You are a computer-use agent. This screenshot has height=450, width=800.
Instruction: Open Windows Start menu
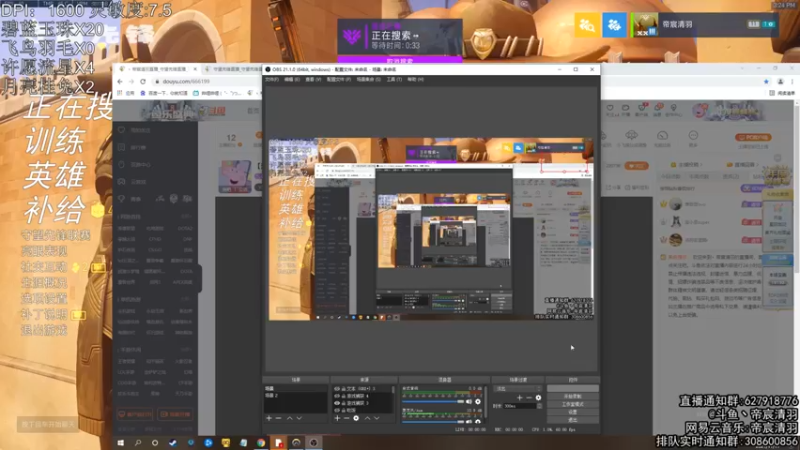(121, 443)
